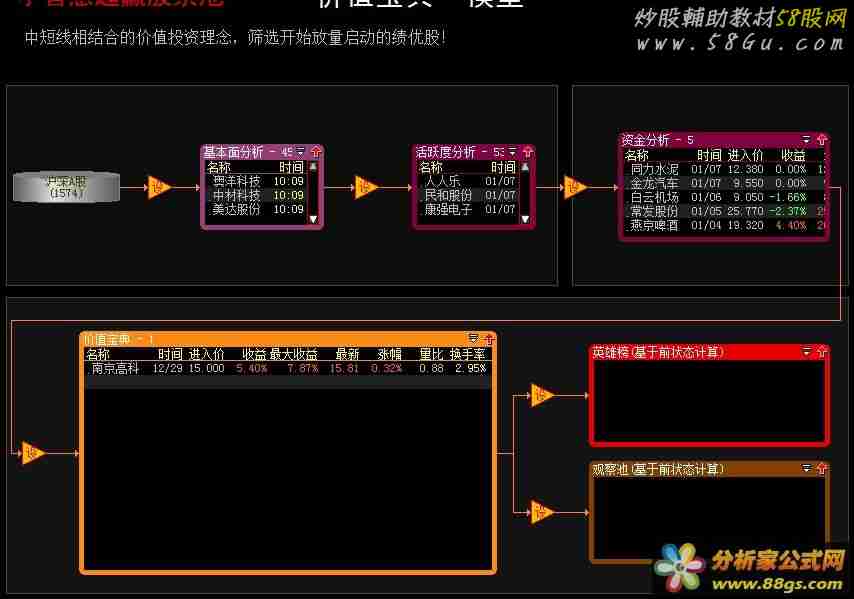This screenshot has height=599, width=854.
Task: Click scroll-up arrow in 基本面分析 list
Action: click(313, 167)
